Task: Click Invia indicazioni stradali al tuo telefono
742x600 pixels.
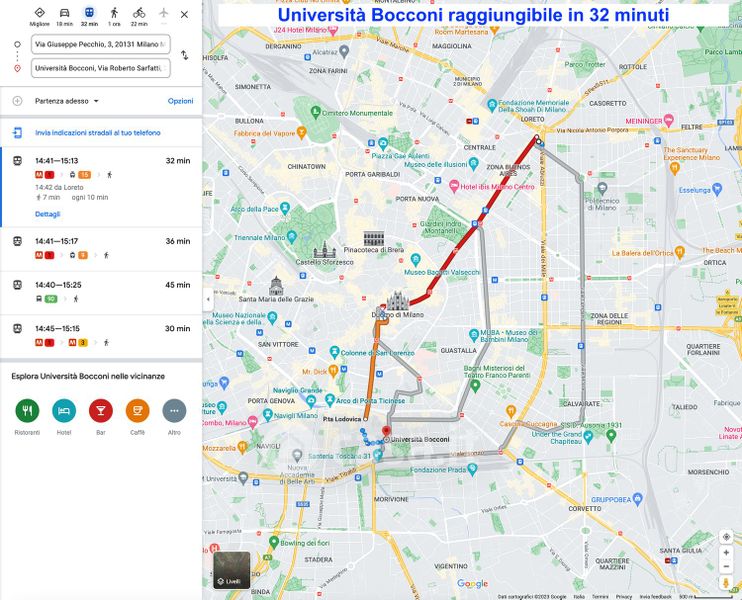Action: (x=98, y=132)
